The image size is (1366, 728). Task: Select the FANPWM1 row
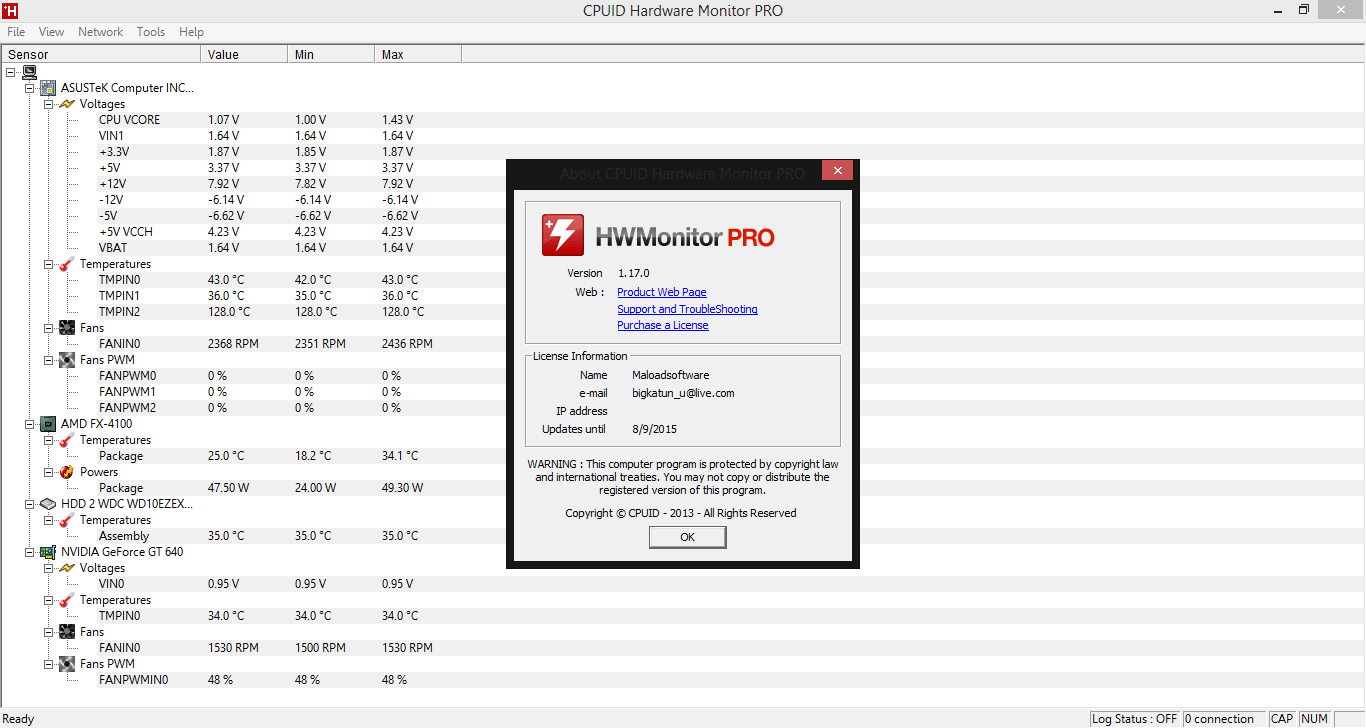[683, 392]
